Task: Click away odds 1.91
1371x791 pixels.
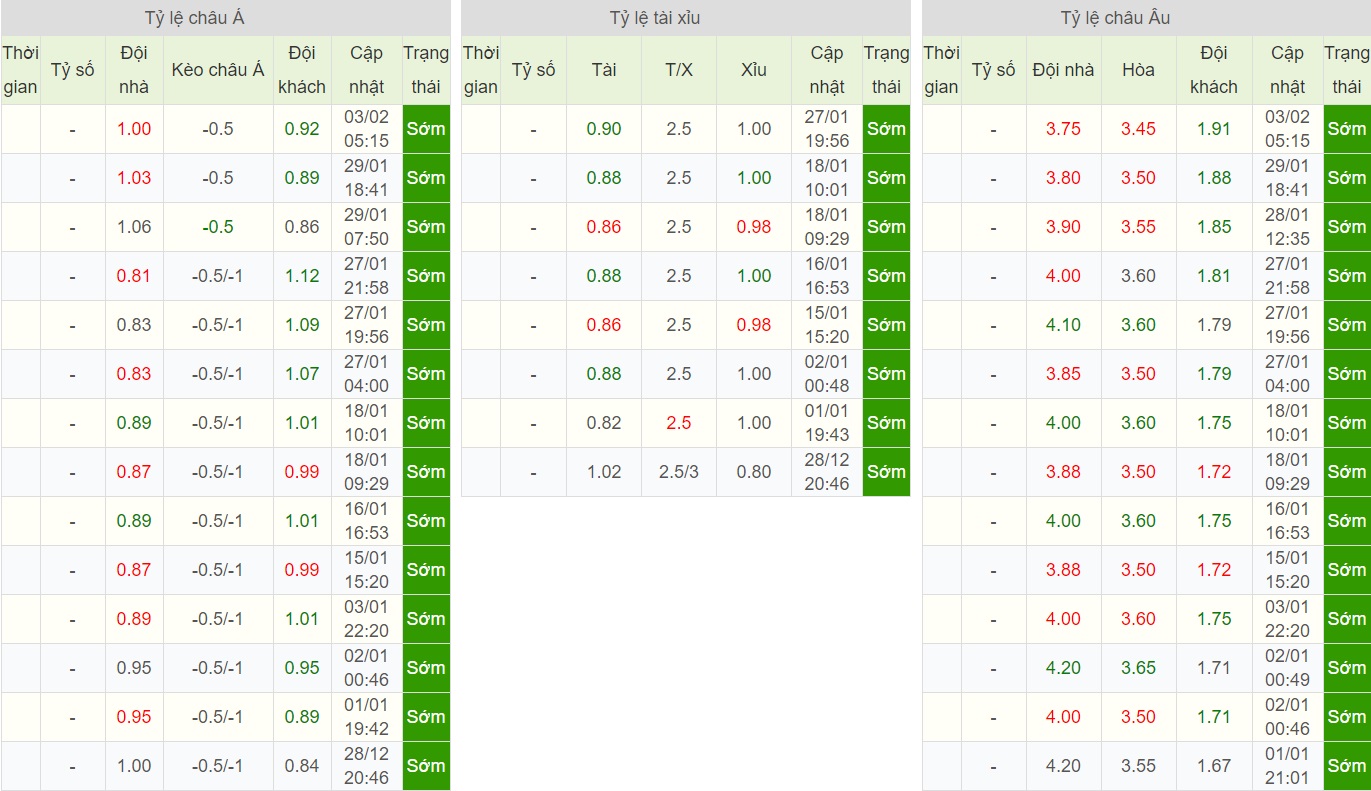Action: coord(1214,129)
